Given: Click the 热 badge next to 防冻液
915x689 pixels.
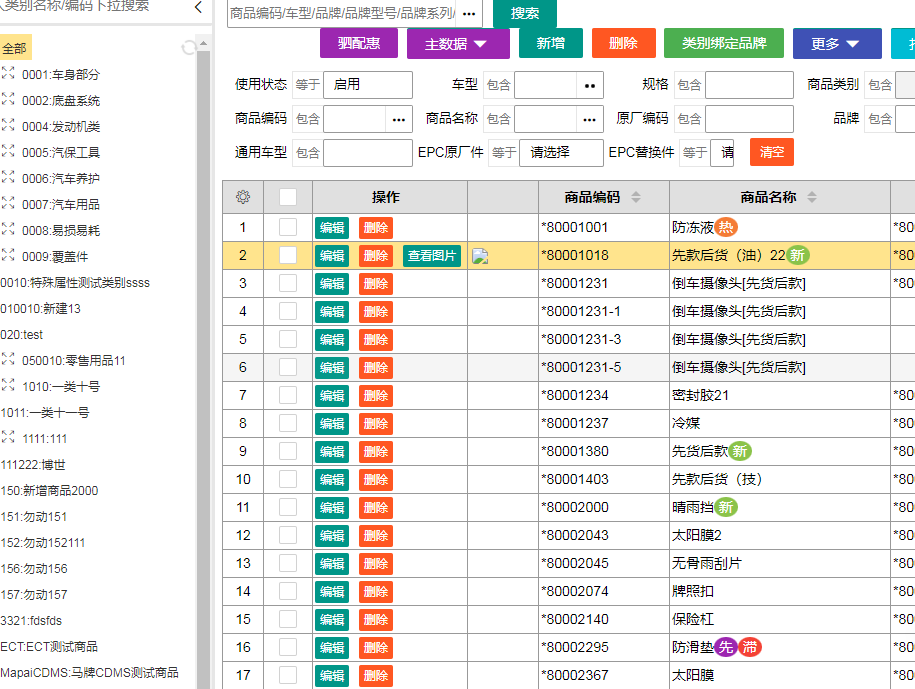Looking at the screenshot, I should (726, 228).
